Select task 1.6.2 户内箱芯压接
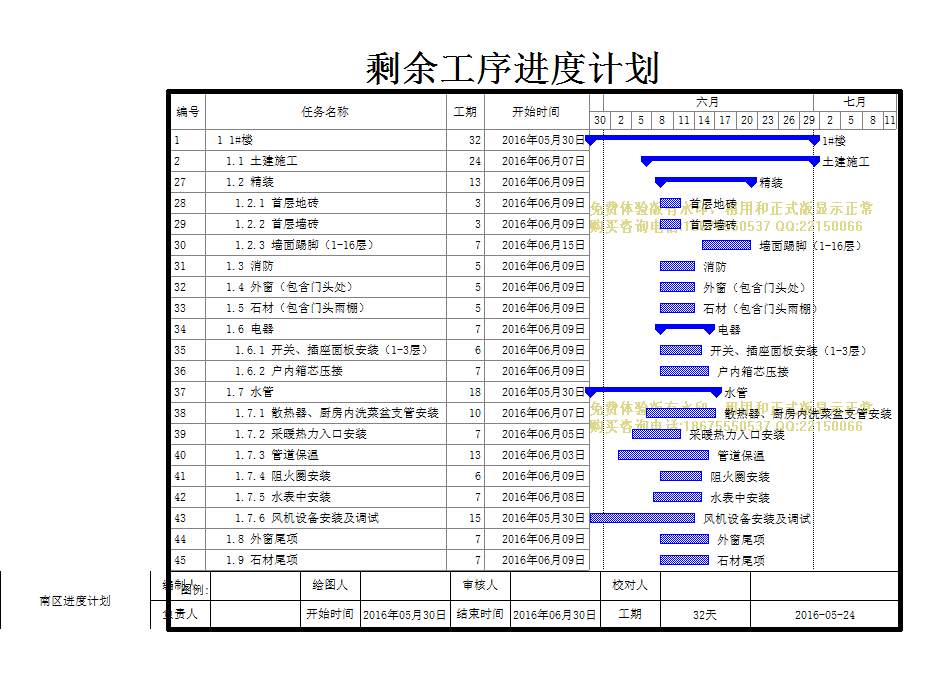 (379, 370)
